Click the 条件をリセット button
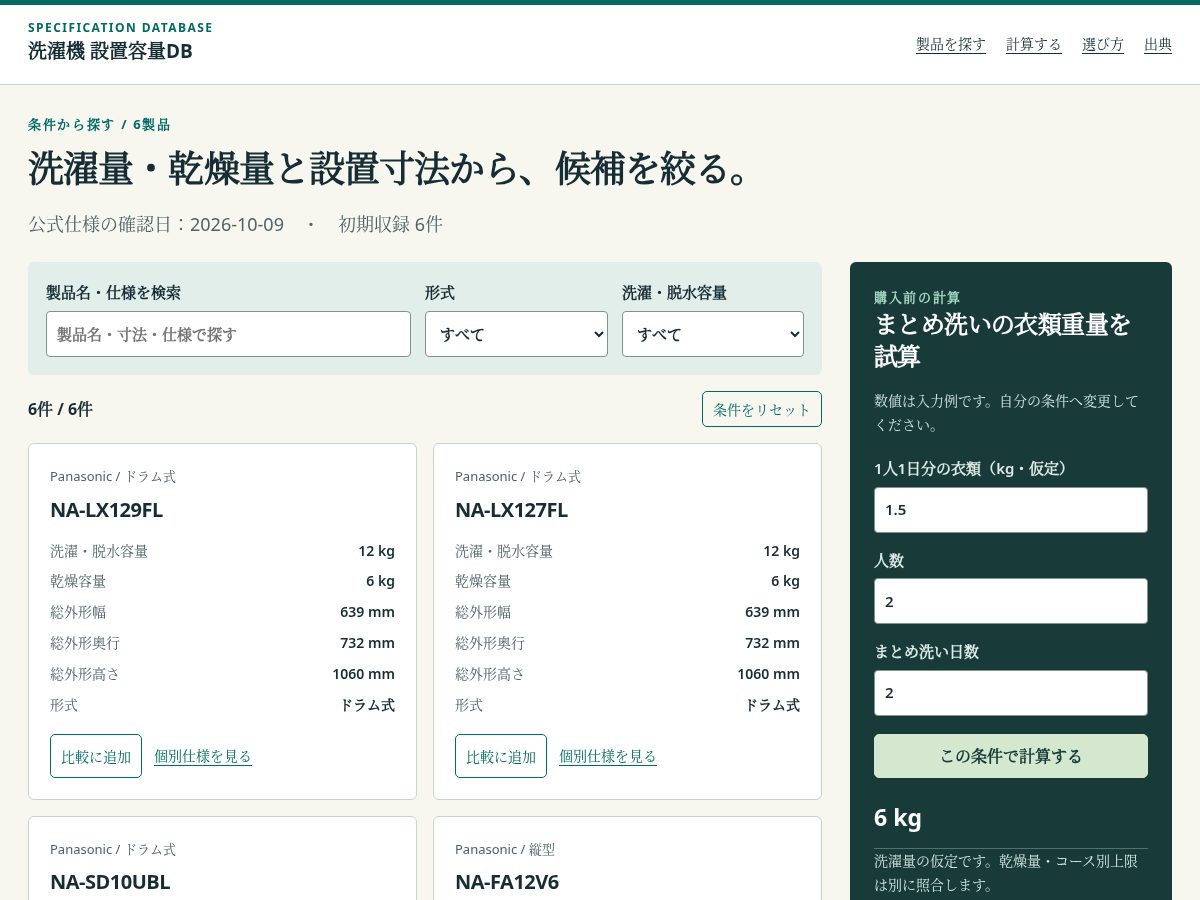 tap(762, 409)
